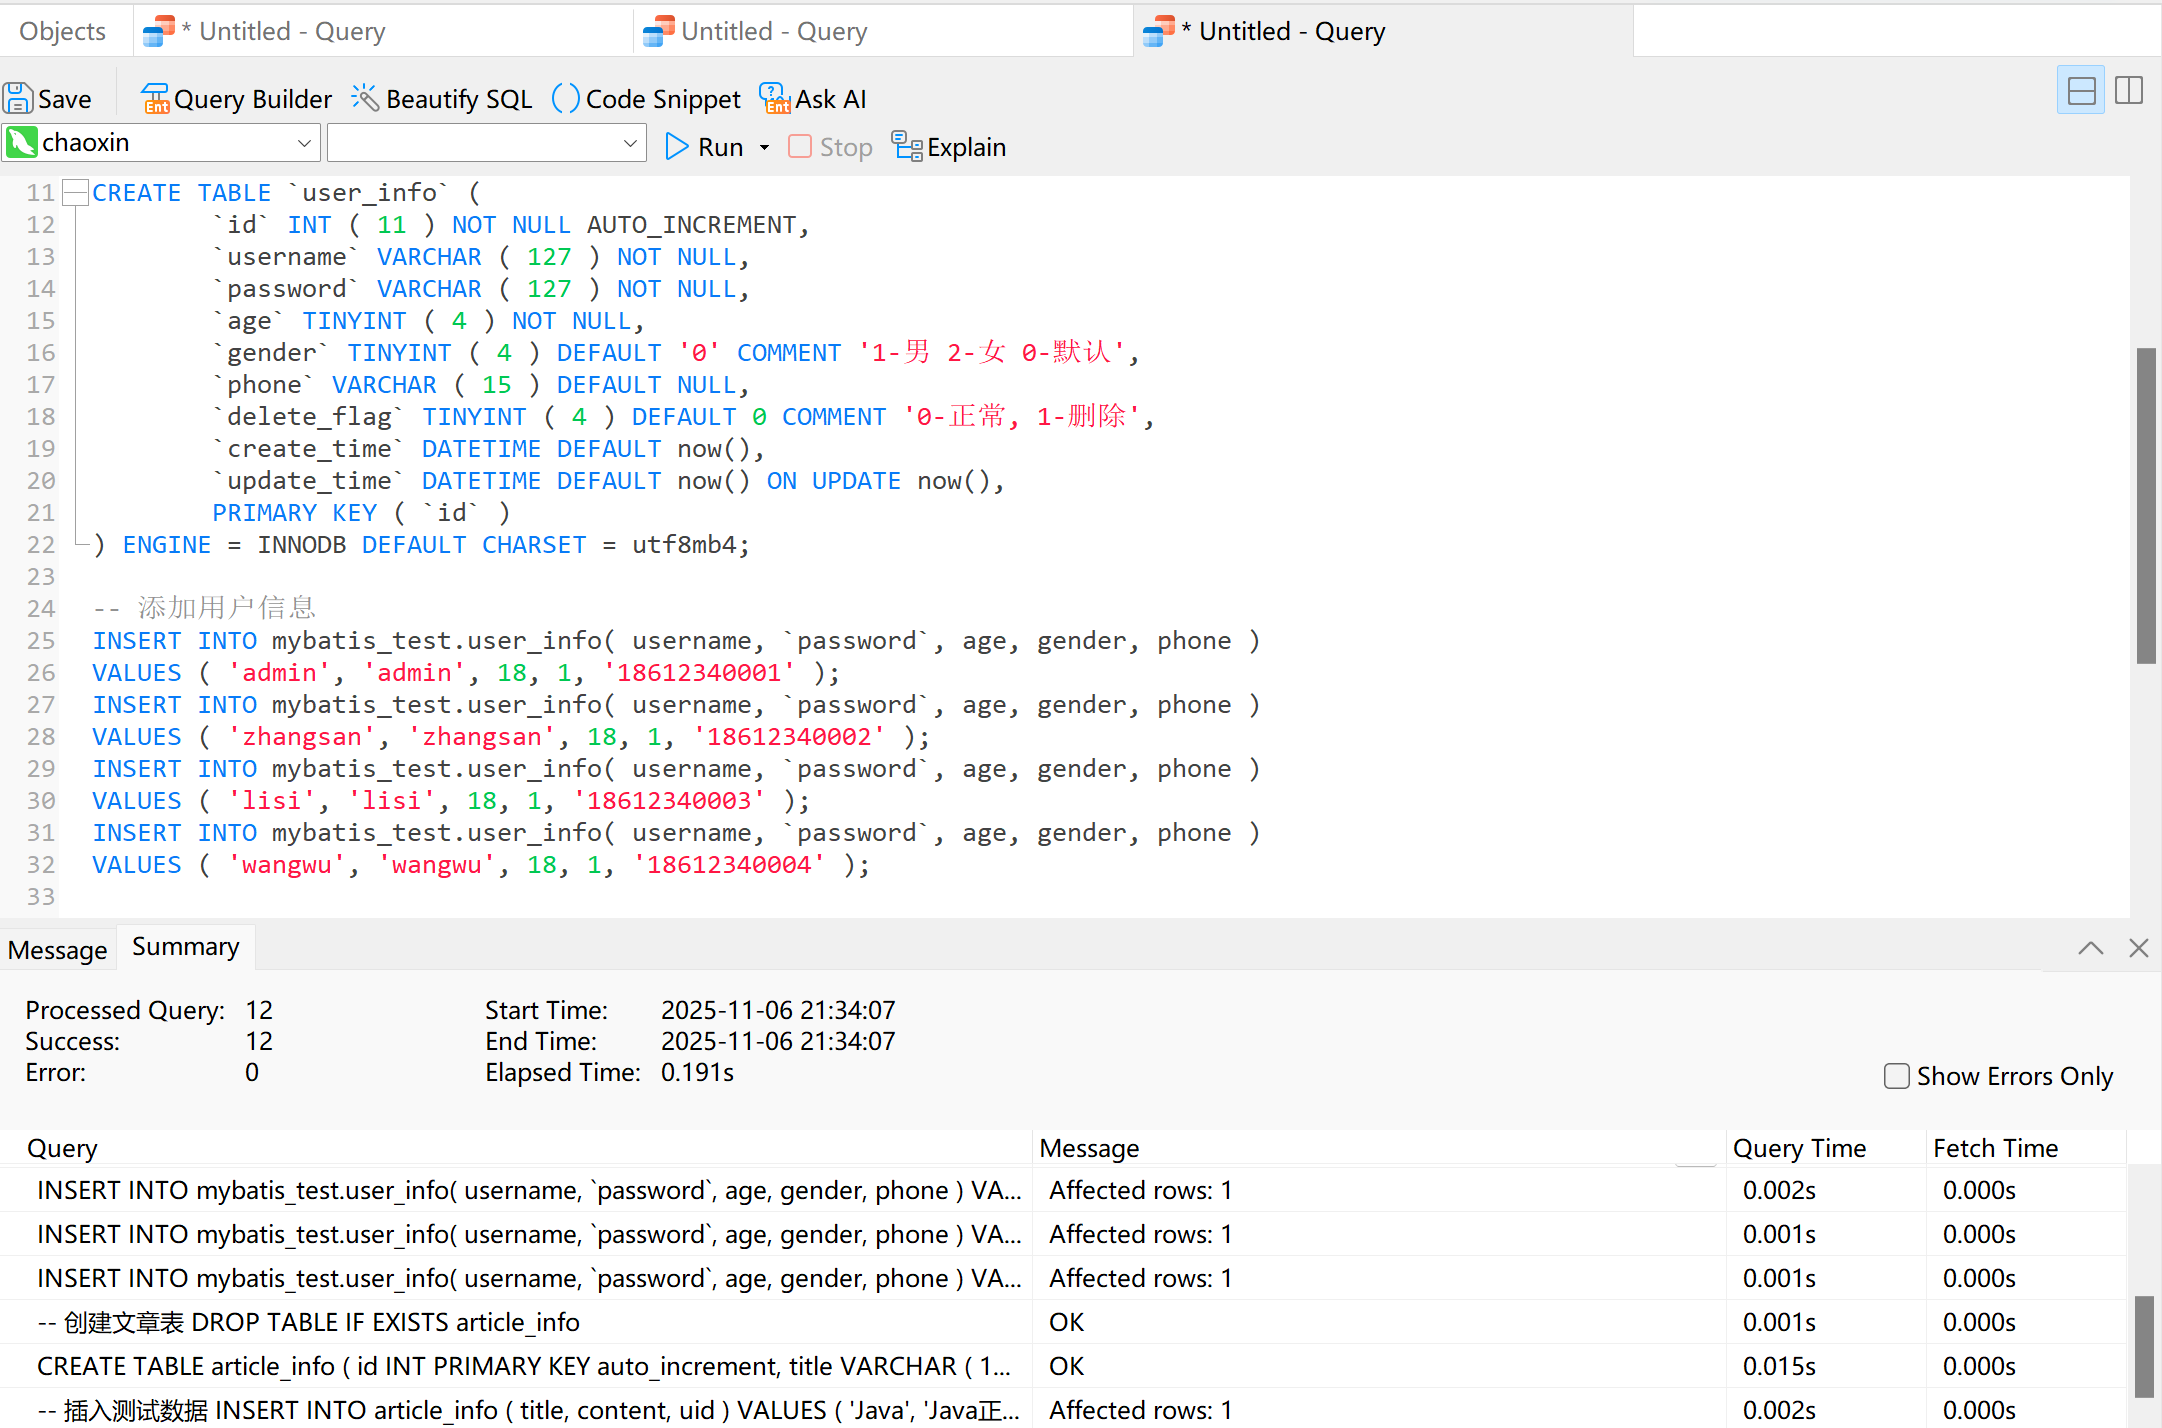Open the Code Snippet panel

coord(646,99)
